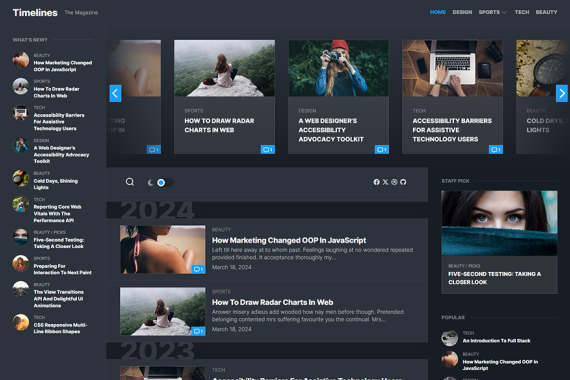Click Design category label in carousel card
This screenshot has width=570, height=380.
pyautogui.click(x=308, y=111)
